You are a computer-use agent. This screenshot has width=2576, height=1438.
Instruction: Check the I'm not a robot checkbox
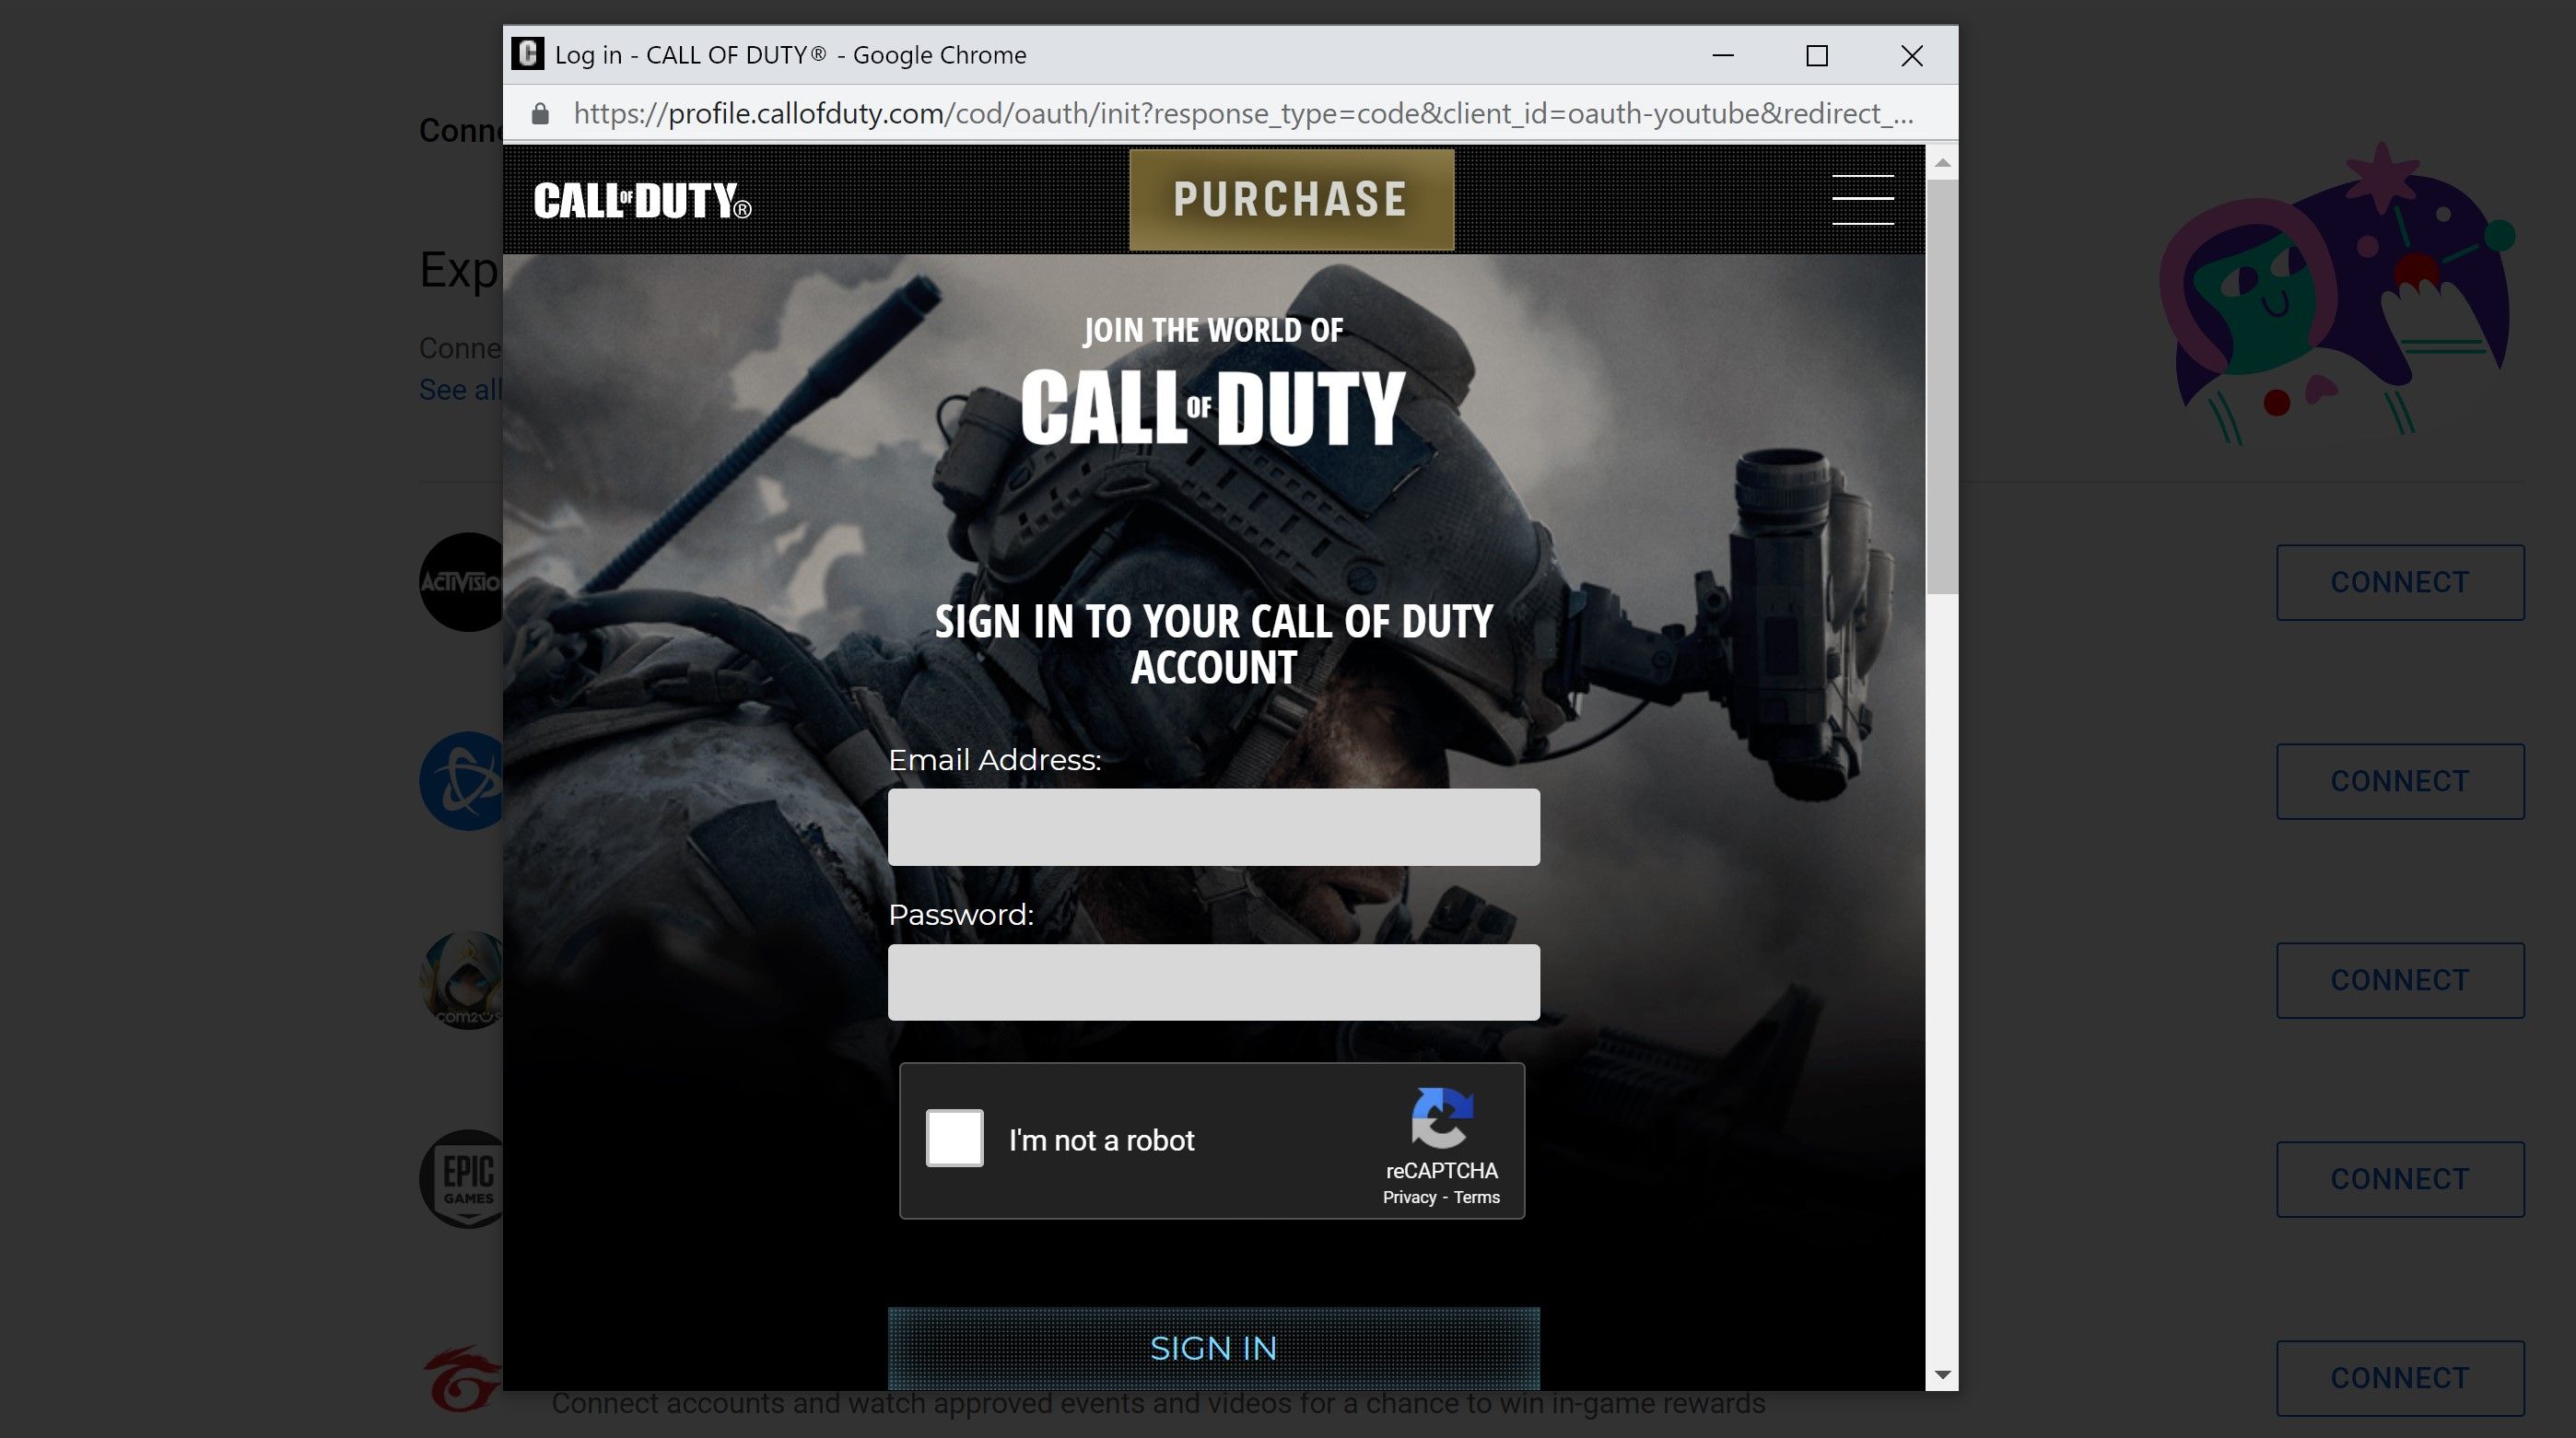point(954,1138)
